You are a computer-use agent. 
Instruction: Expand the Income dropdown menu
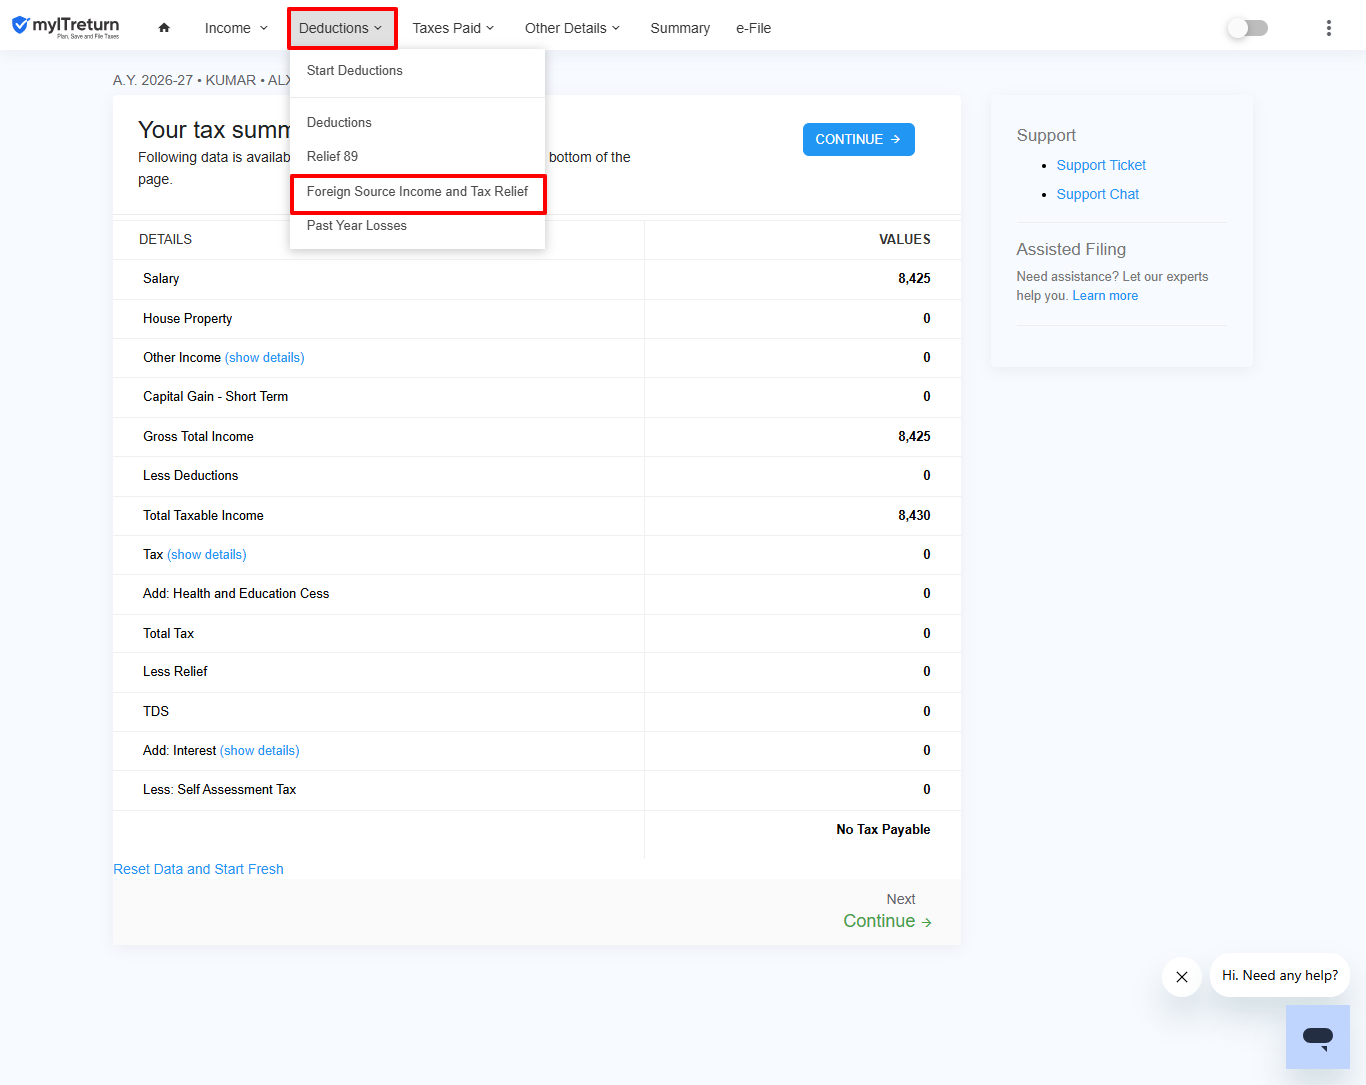tap(236, 28)
